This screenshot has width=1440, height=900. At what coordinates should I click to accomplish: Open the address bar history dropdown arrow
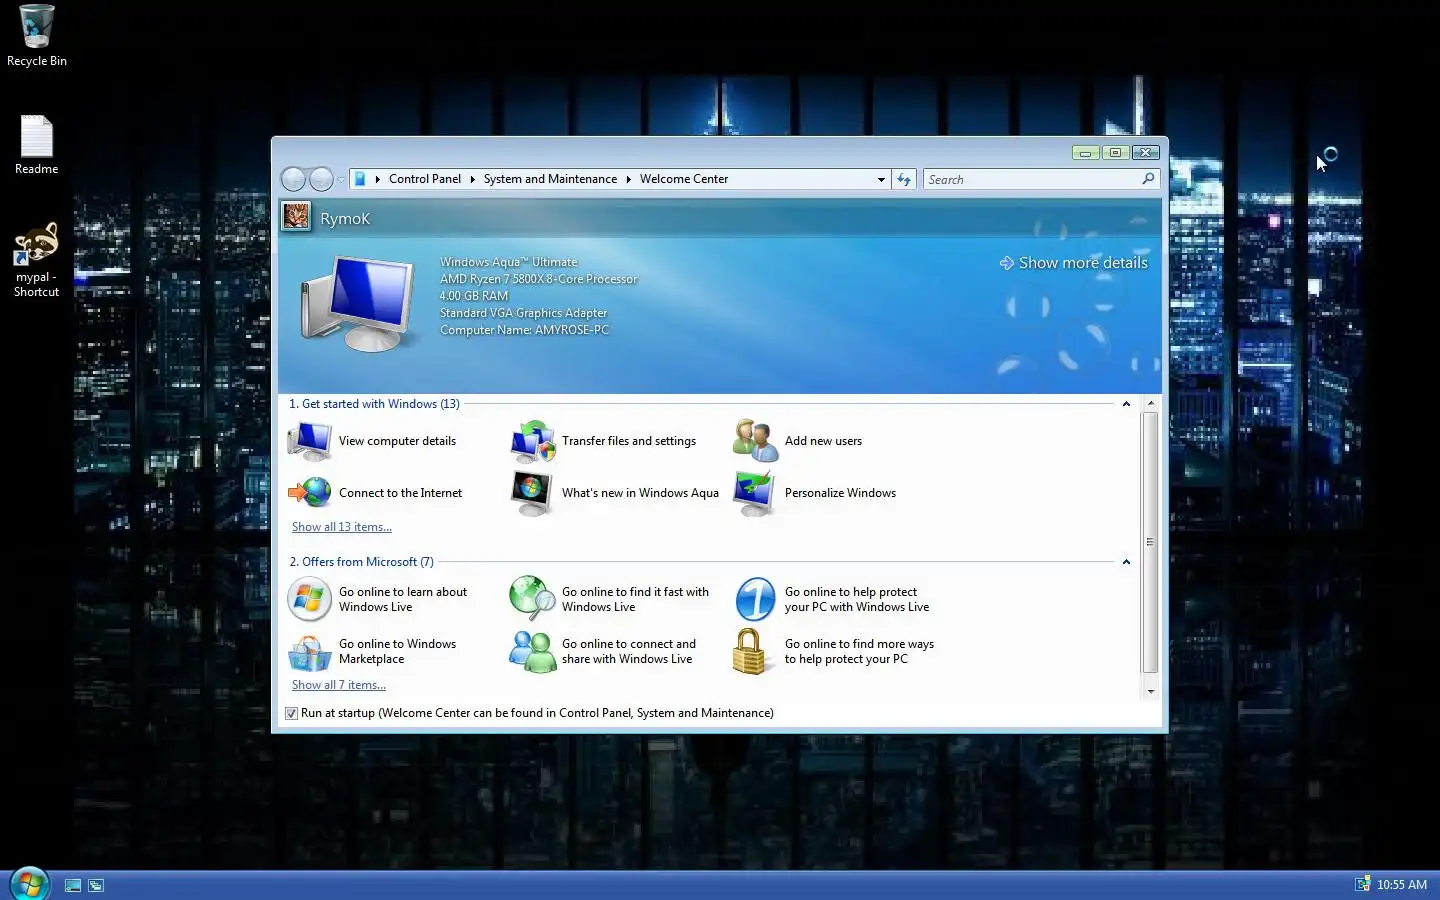881,179
